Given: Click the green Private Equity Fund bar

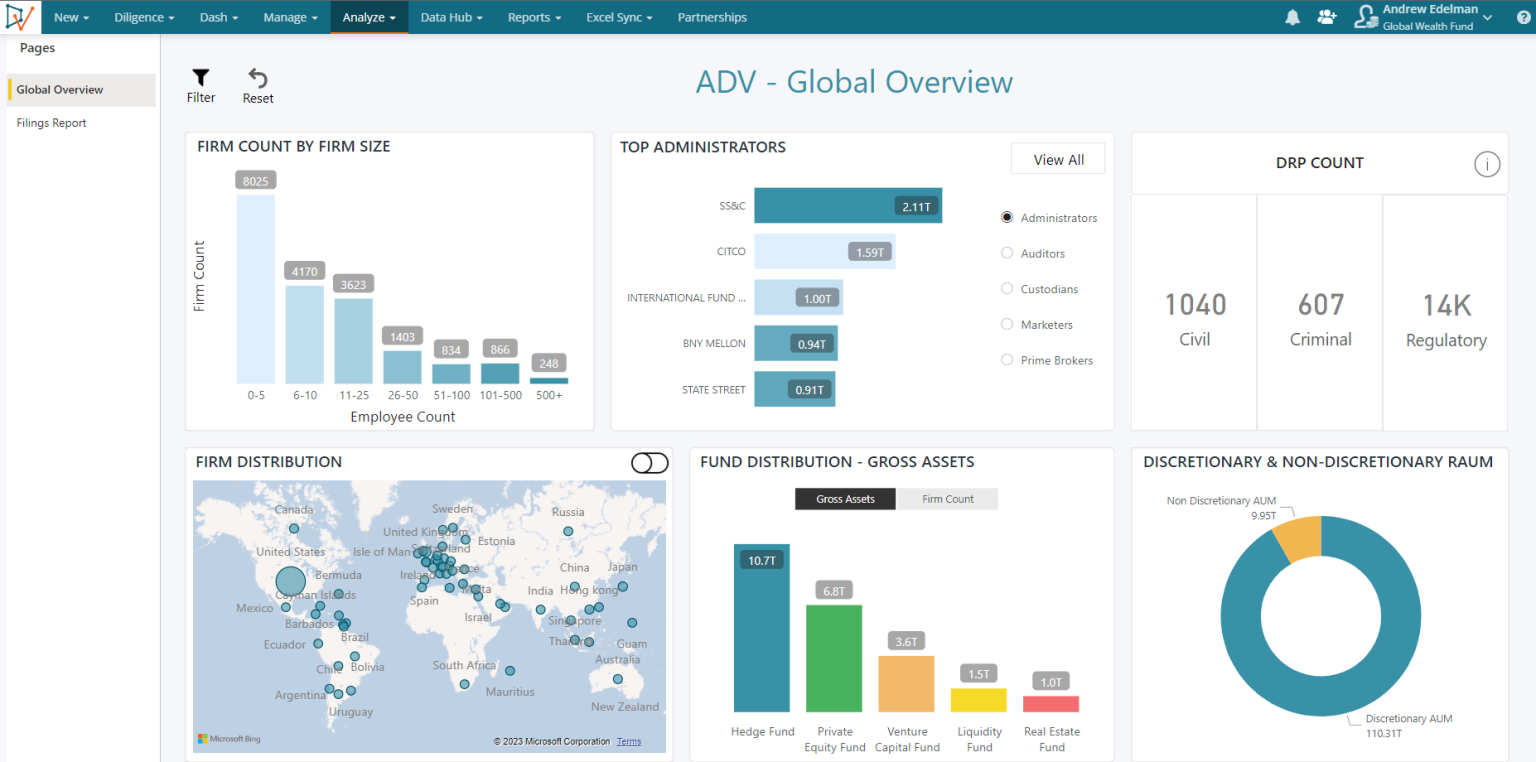Looking at the screenshot, I should [834, 658].
